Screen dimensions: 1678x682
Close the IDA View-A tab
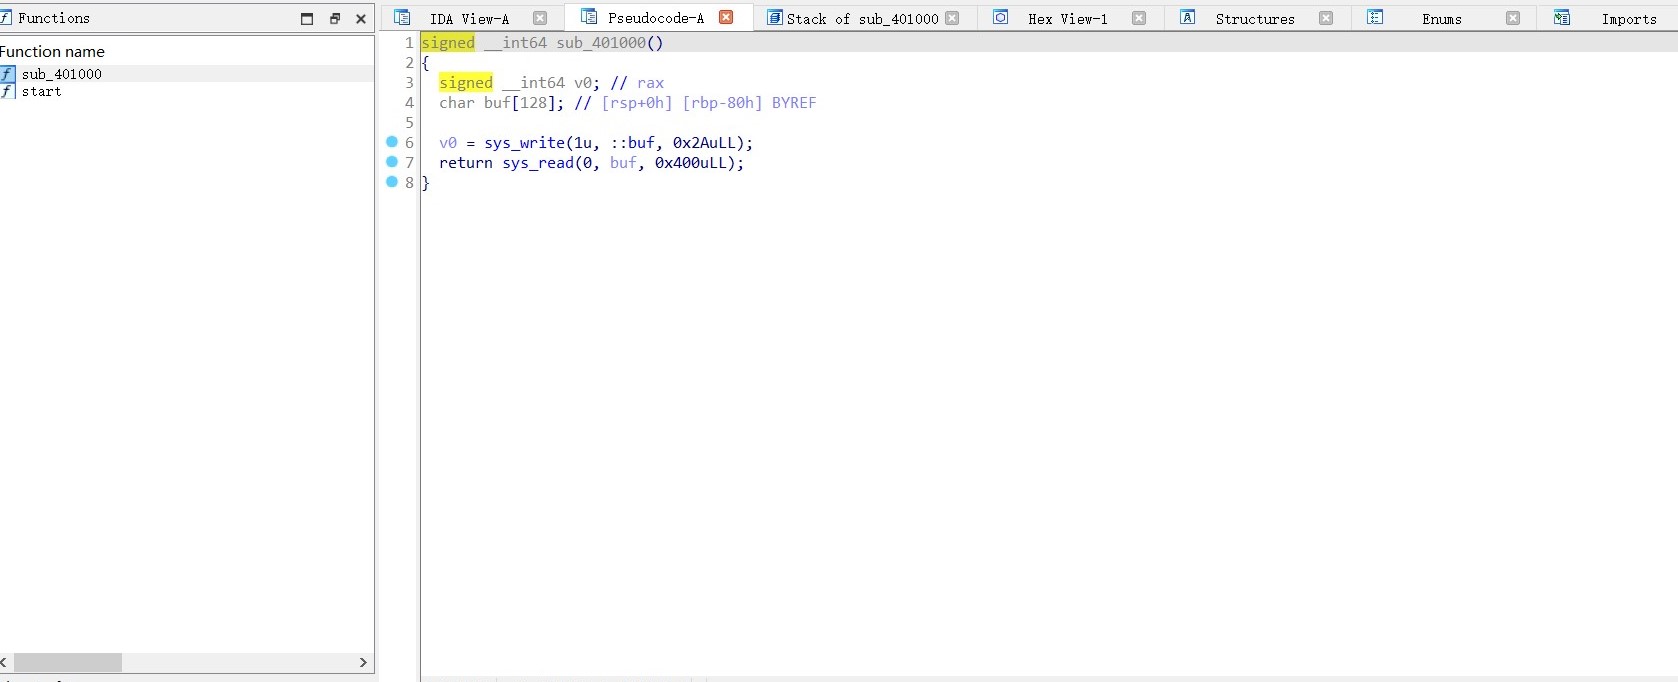[x=540, y=18]
